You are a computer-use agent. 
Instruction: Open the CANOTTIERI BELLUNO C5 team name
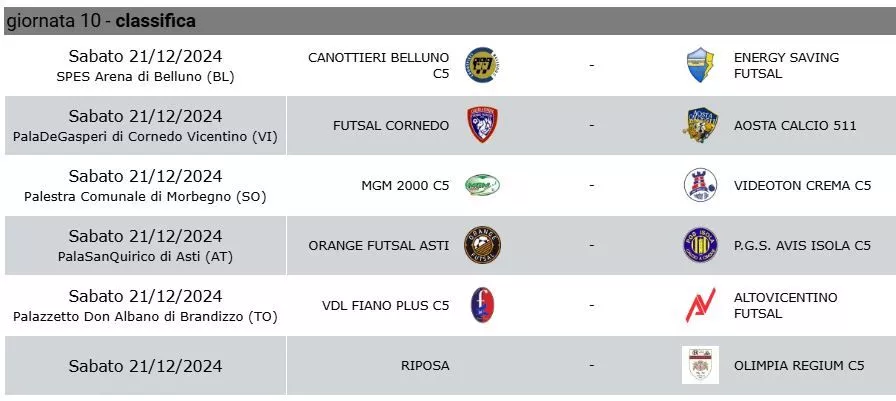(378, 65)
